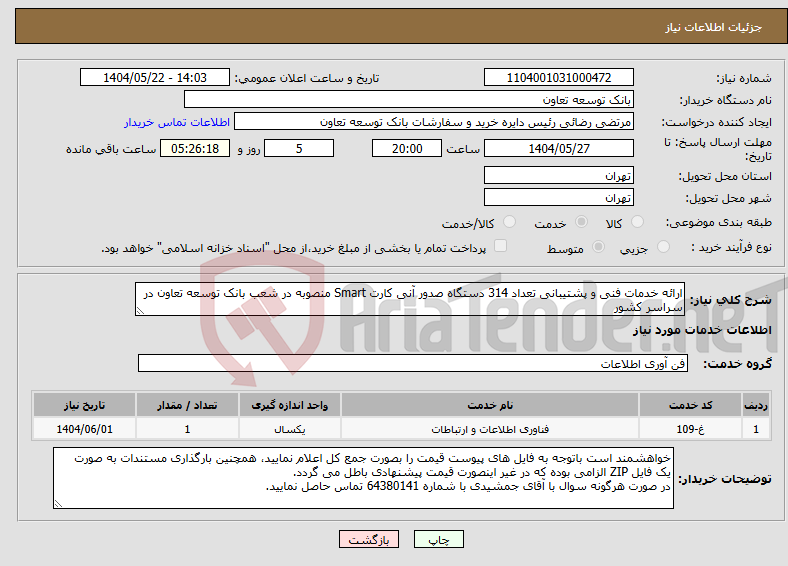
Task: Click the deadline time field 20:00
Action: (x=407, y=148)
